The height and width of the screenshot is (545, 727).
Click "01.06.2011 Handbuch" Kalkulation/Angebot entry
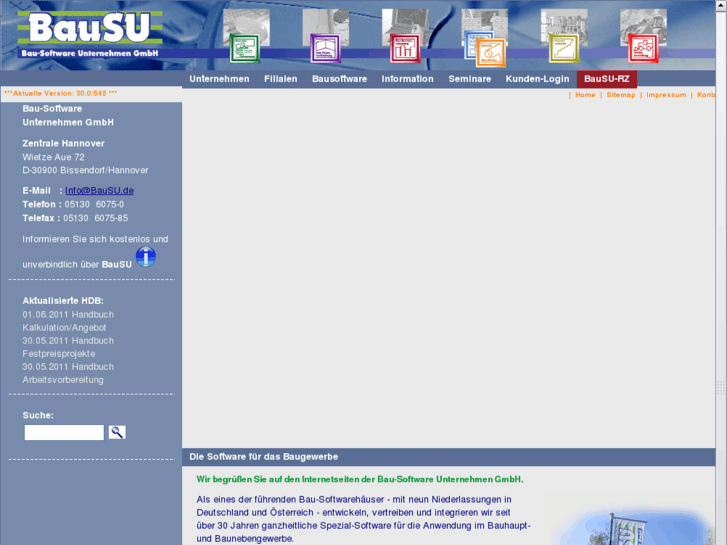[x=68, y=321]
